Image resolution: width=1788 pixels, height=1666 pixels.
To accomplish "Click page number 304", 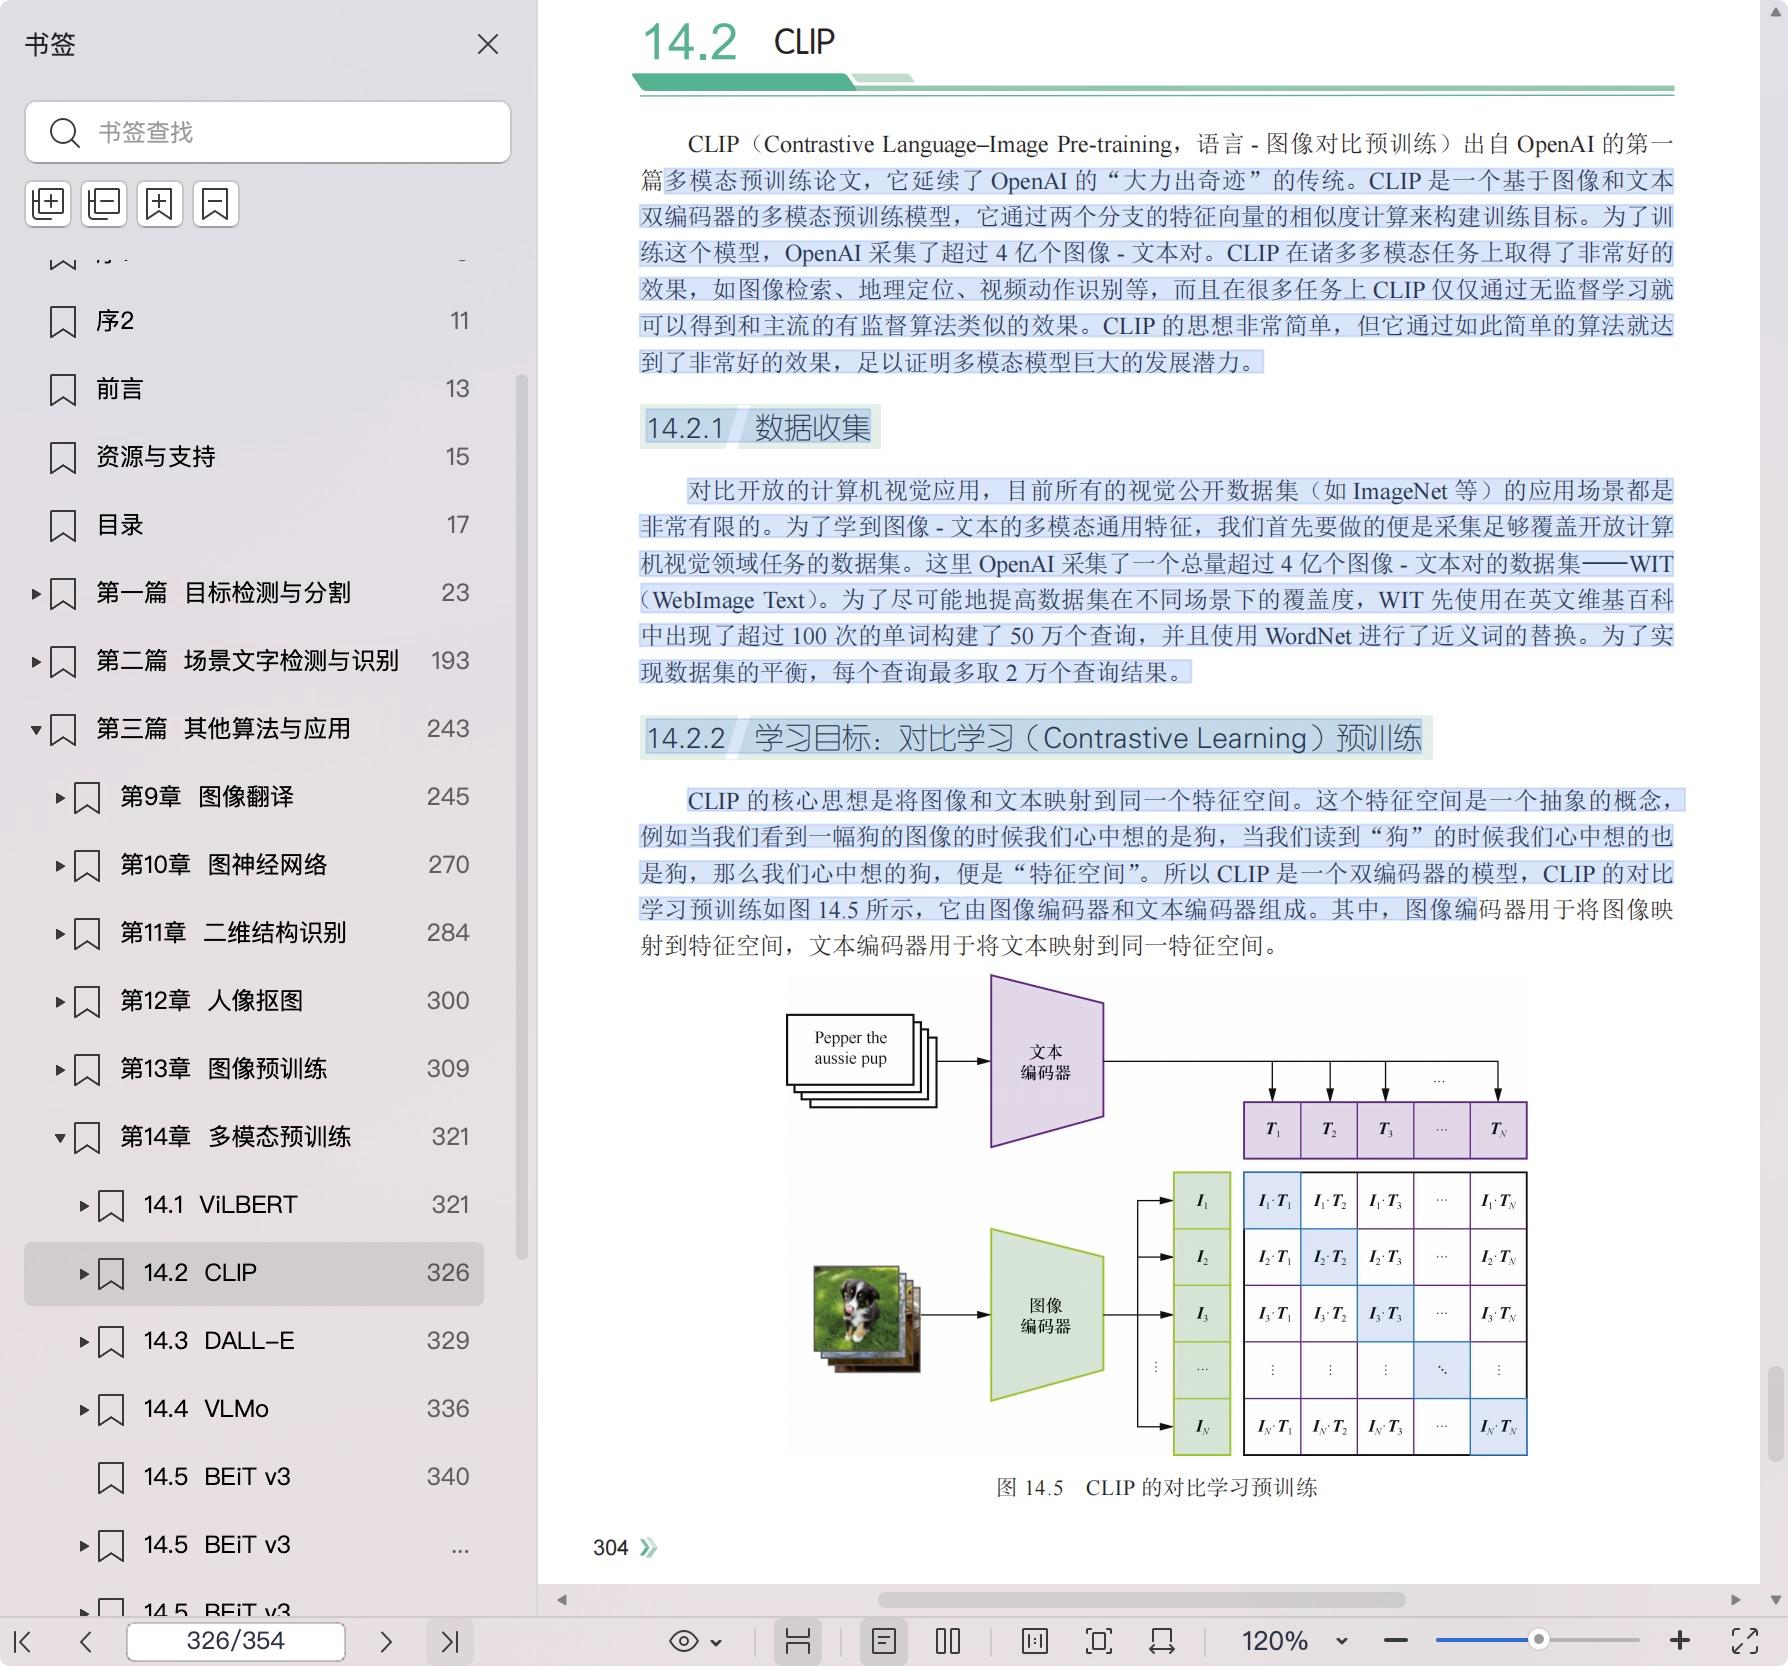I will [x=610, y=1548].
